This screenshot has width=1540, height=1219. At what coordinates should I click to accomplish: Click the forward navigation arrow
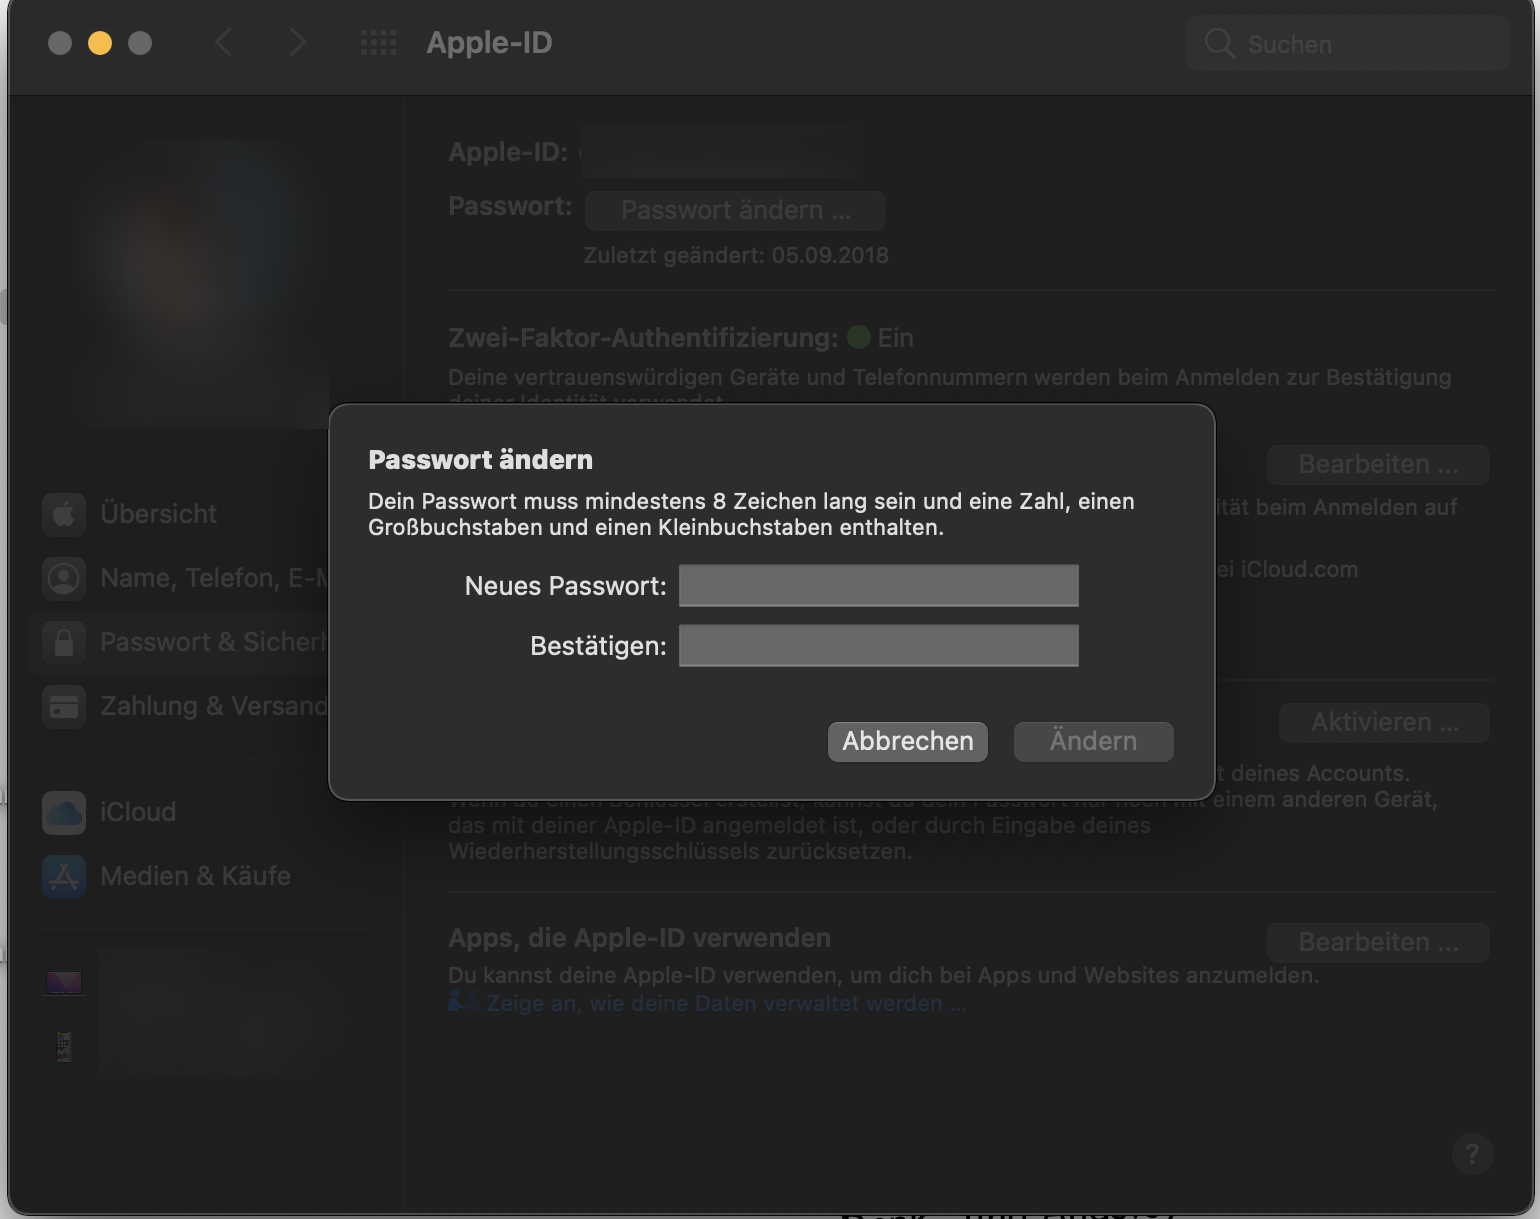pyautogui.click(x=297, y=42)
